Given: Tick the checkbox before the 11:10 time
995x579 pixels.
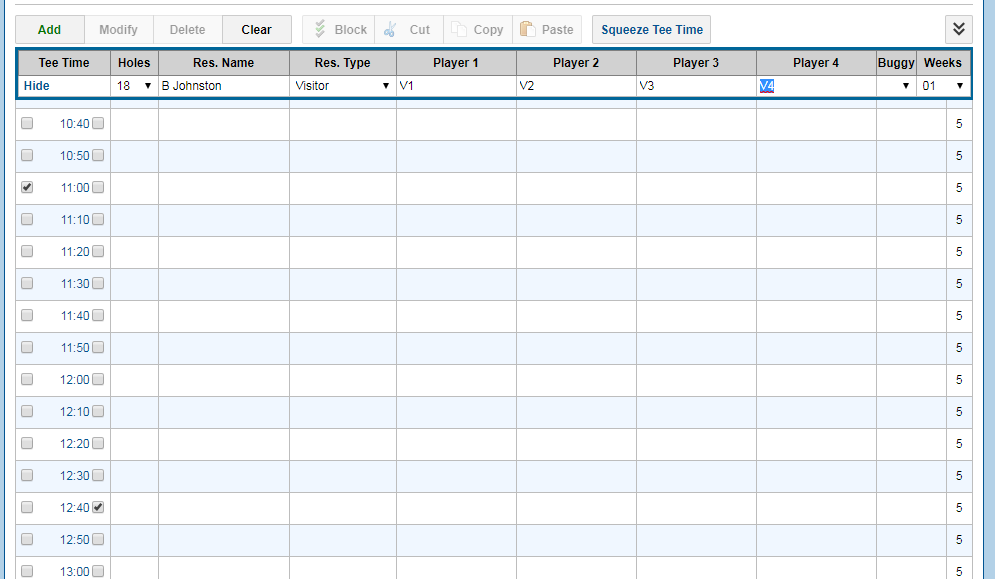Looking at the screenshot, I should tap(27, 219).
